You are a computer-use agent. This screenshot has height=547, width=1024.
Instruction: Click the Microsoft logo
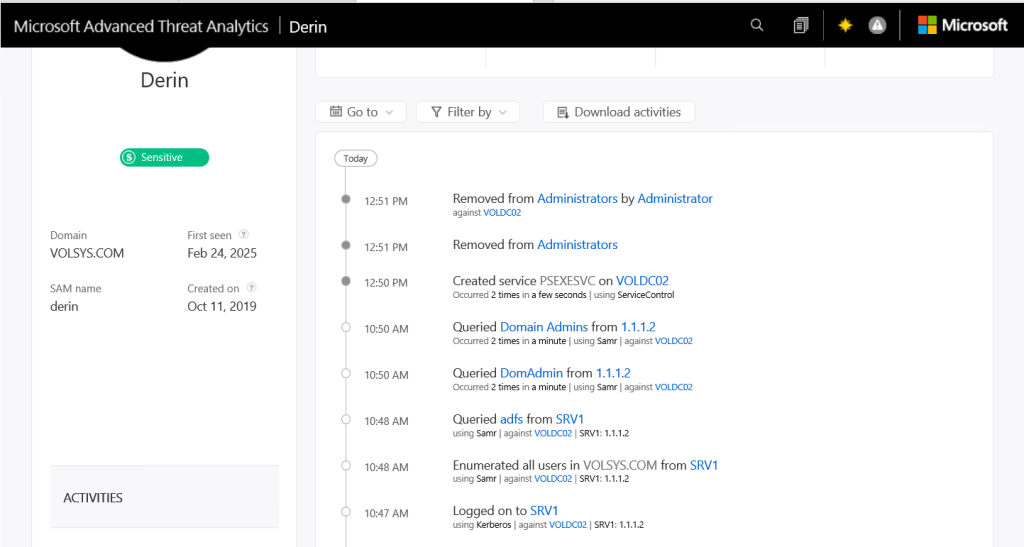click(x=962, y=26)
